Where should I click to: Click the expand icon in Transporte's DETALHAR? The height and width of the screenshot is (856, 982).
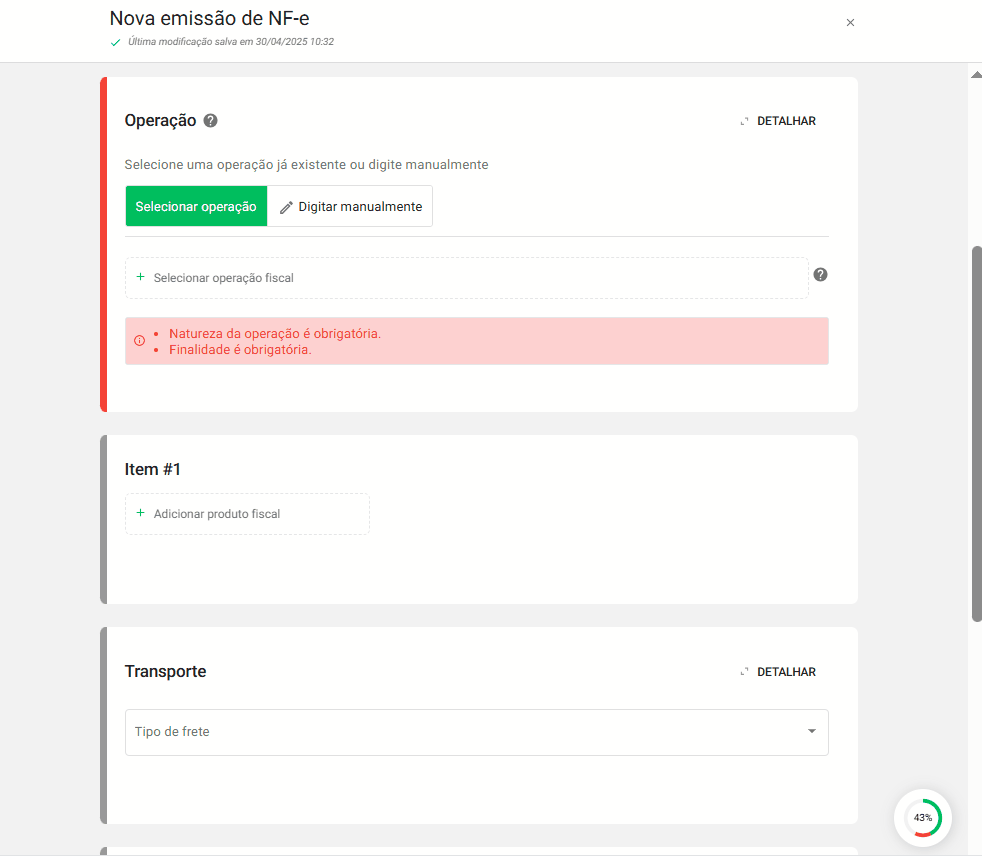(x=744, y=672)
